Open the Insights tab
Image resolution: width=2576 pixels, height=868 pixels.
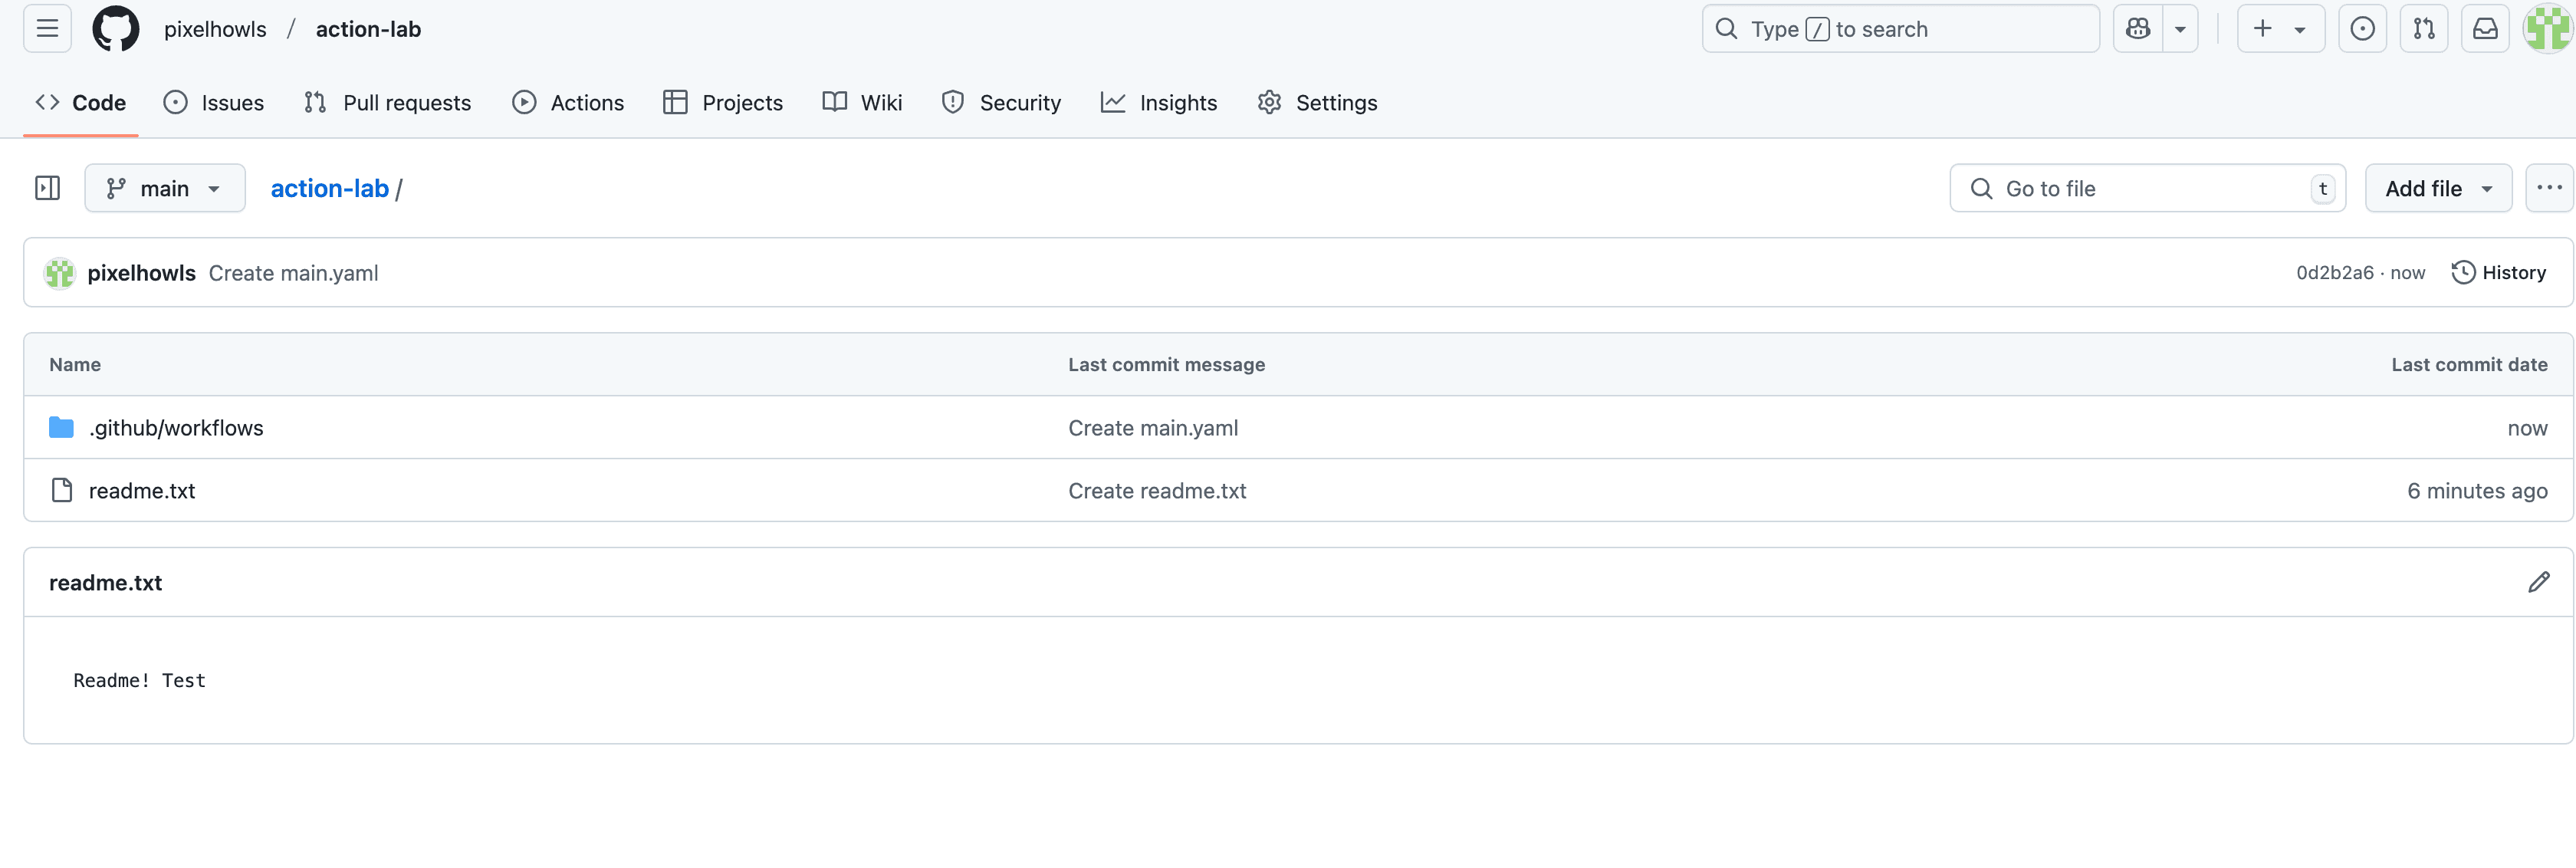pyautogui.click(x=1159, y=103)
